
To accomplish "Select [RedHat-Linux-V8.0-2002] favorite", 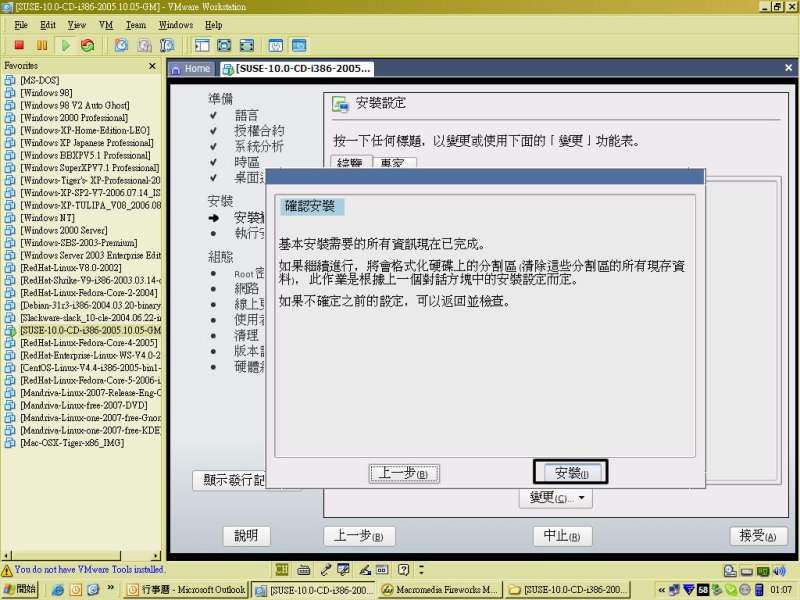I will pos(70,268).
